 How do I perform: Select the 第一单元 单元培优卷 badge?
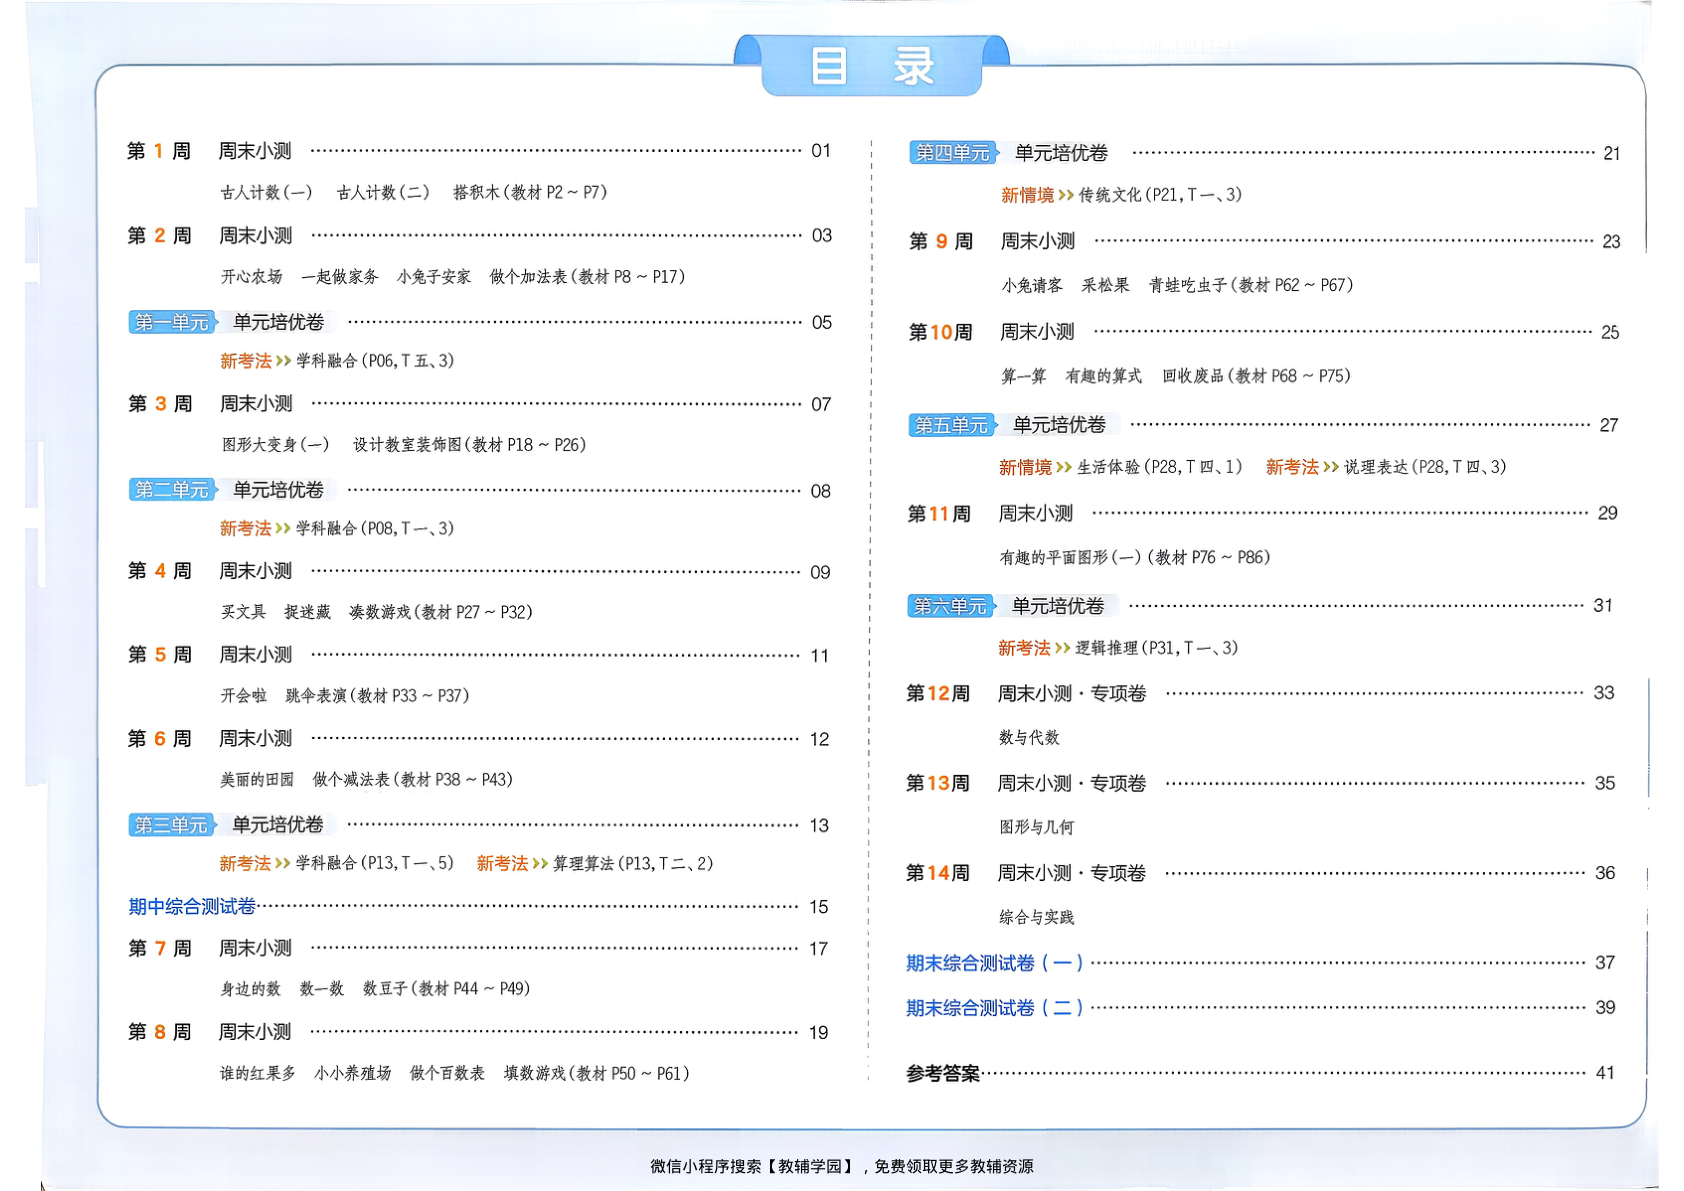coord(170,322)
